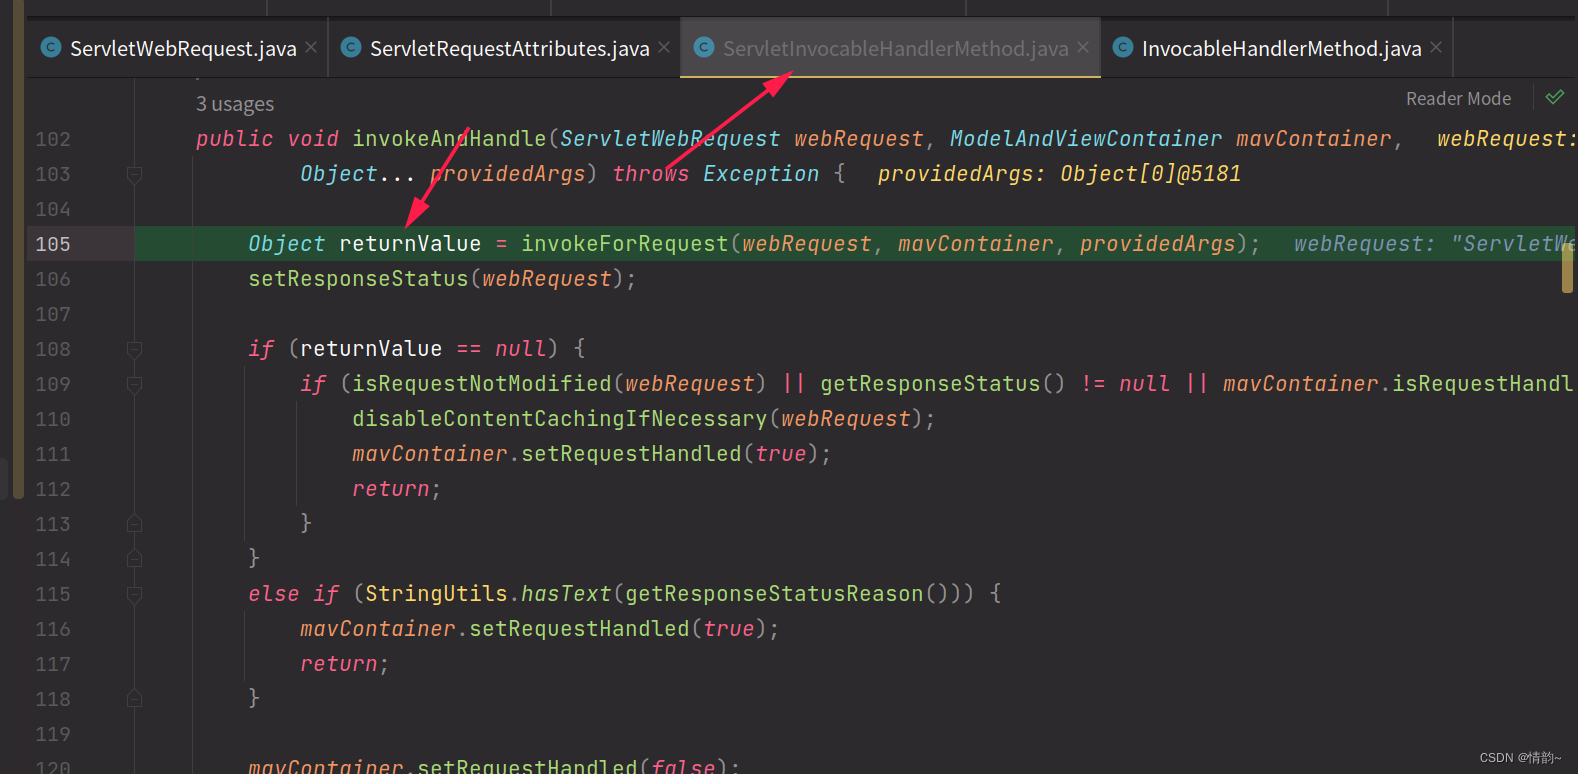Click hasText method on line 115
The image size is (1578, 774).
pyautogui.click(x=566, y=594)
